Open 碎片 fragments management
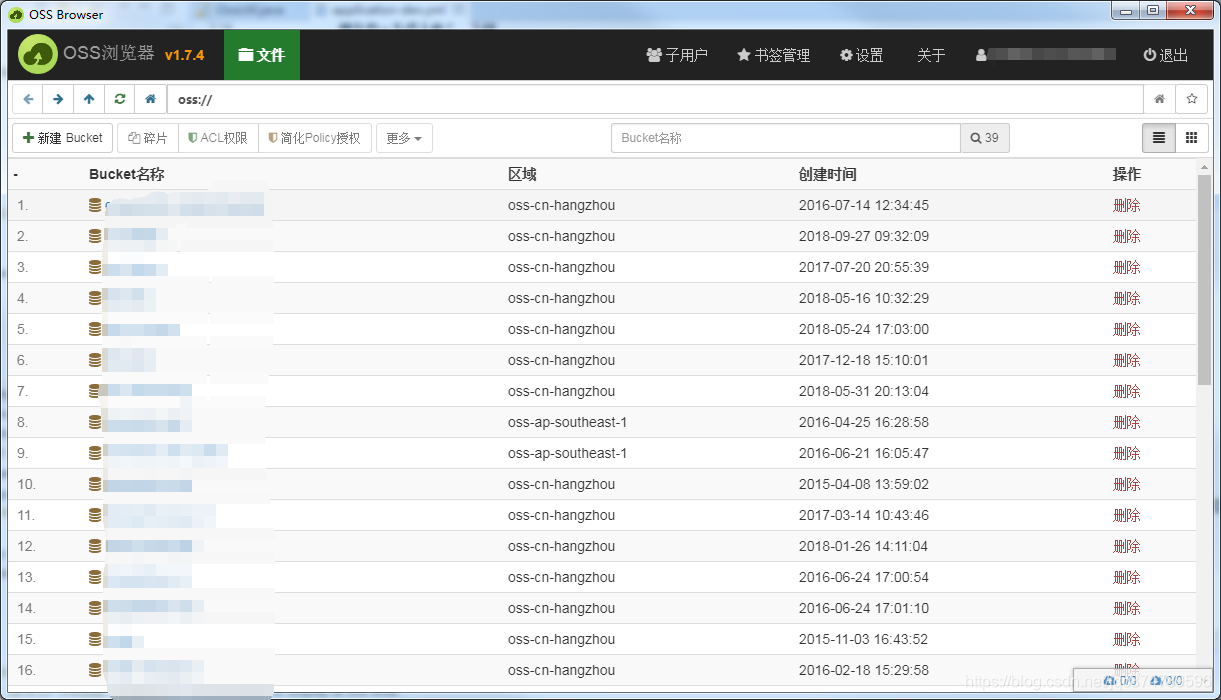1221x700 pixels. (148, 138)
